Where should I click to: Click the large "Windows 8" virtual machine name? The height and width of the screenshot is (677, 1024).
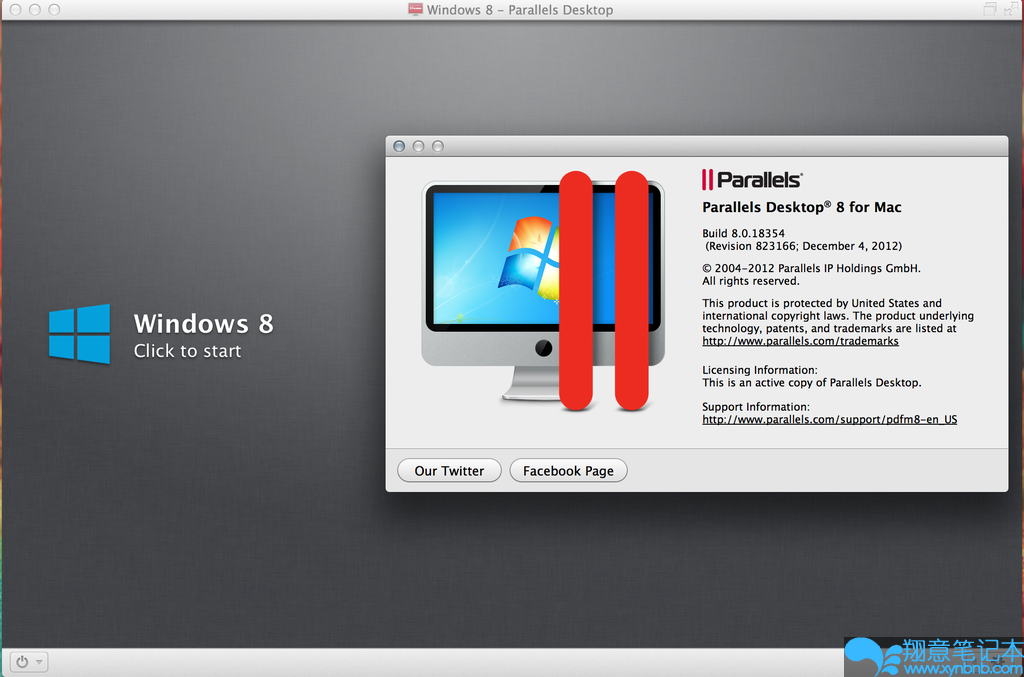coord(203,323)
